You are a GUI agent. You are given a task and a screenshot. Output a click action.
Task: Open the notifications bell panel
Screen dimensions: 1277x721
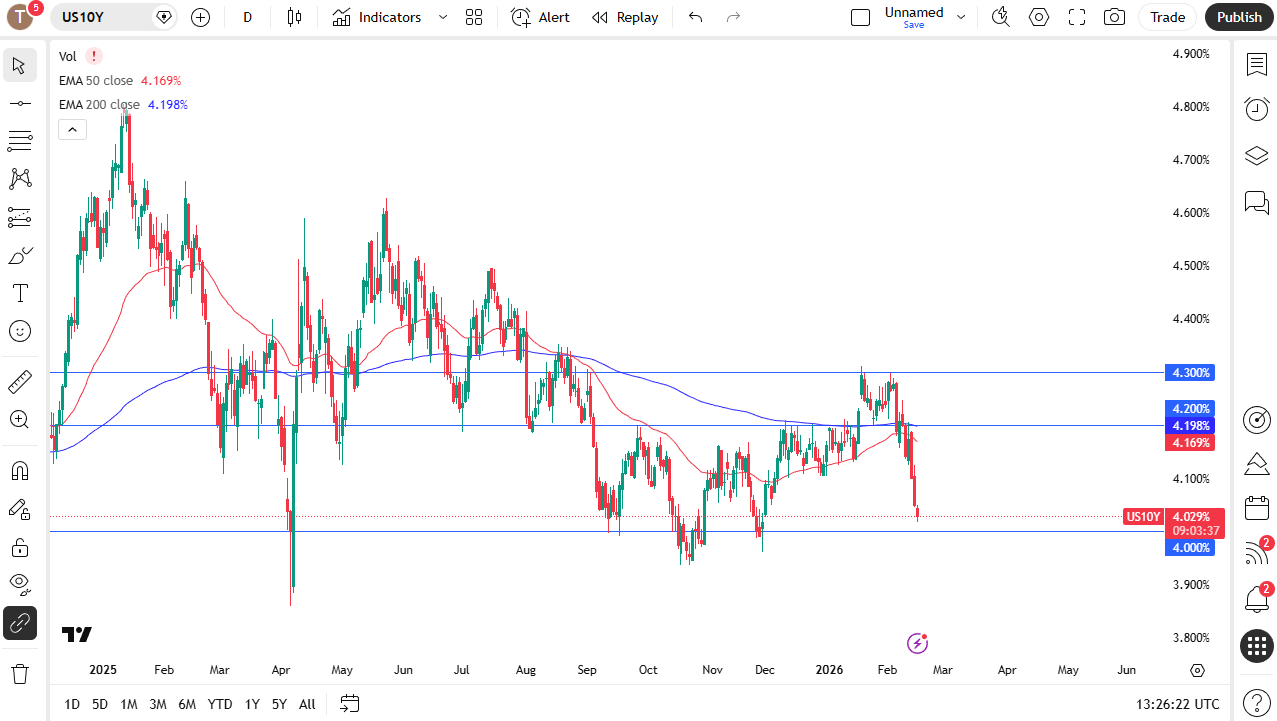click(1257, 598)
